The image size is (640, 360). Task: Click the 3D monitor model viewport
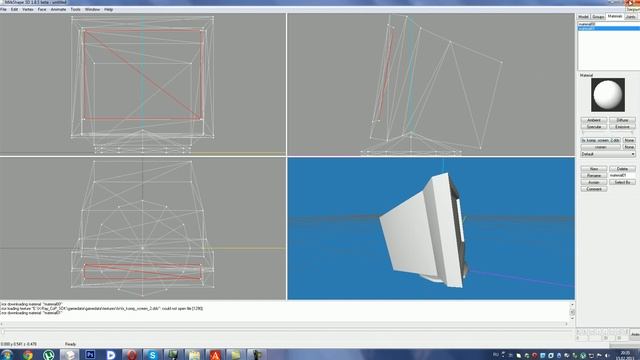coord(431,229)
